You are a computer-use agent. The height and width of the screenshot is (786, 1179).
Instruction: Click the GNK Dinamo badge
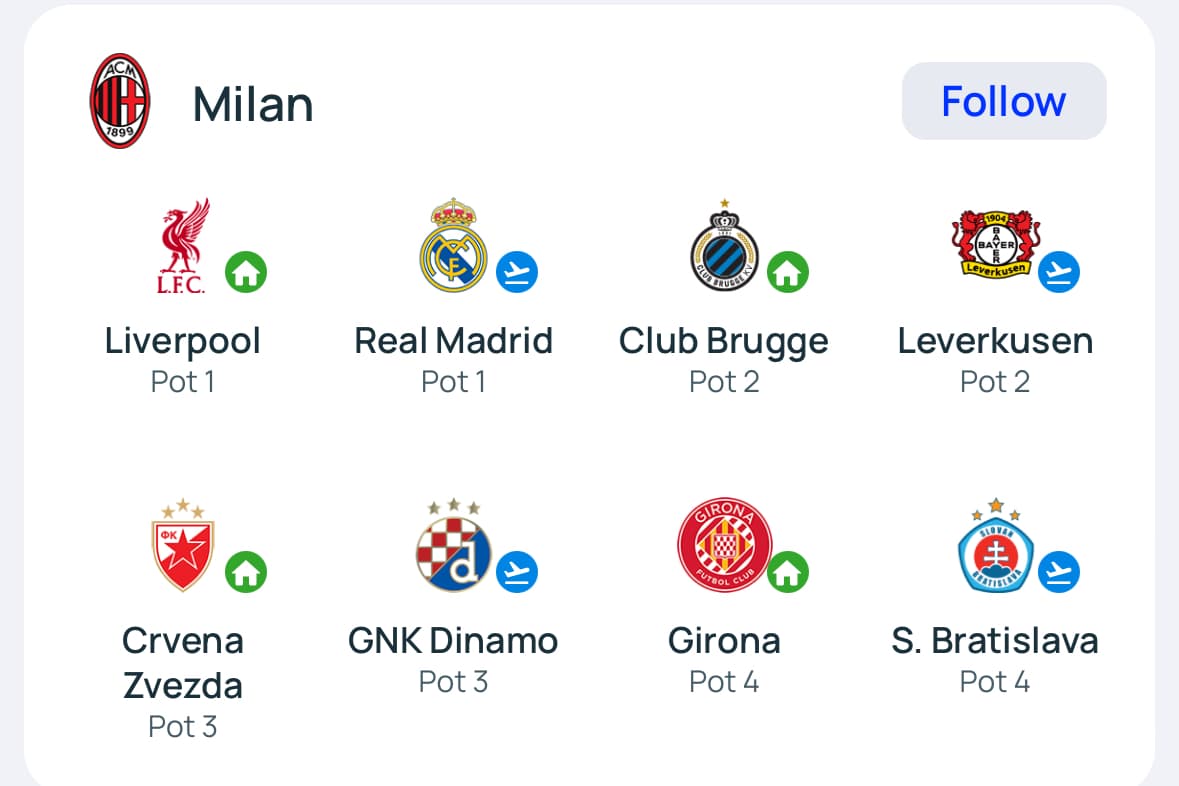(x=453, y=545)
